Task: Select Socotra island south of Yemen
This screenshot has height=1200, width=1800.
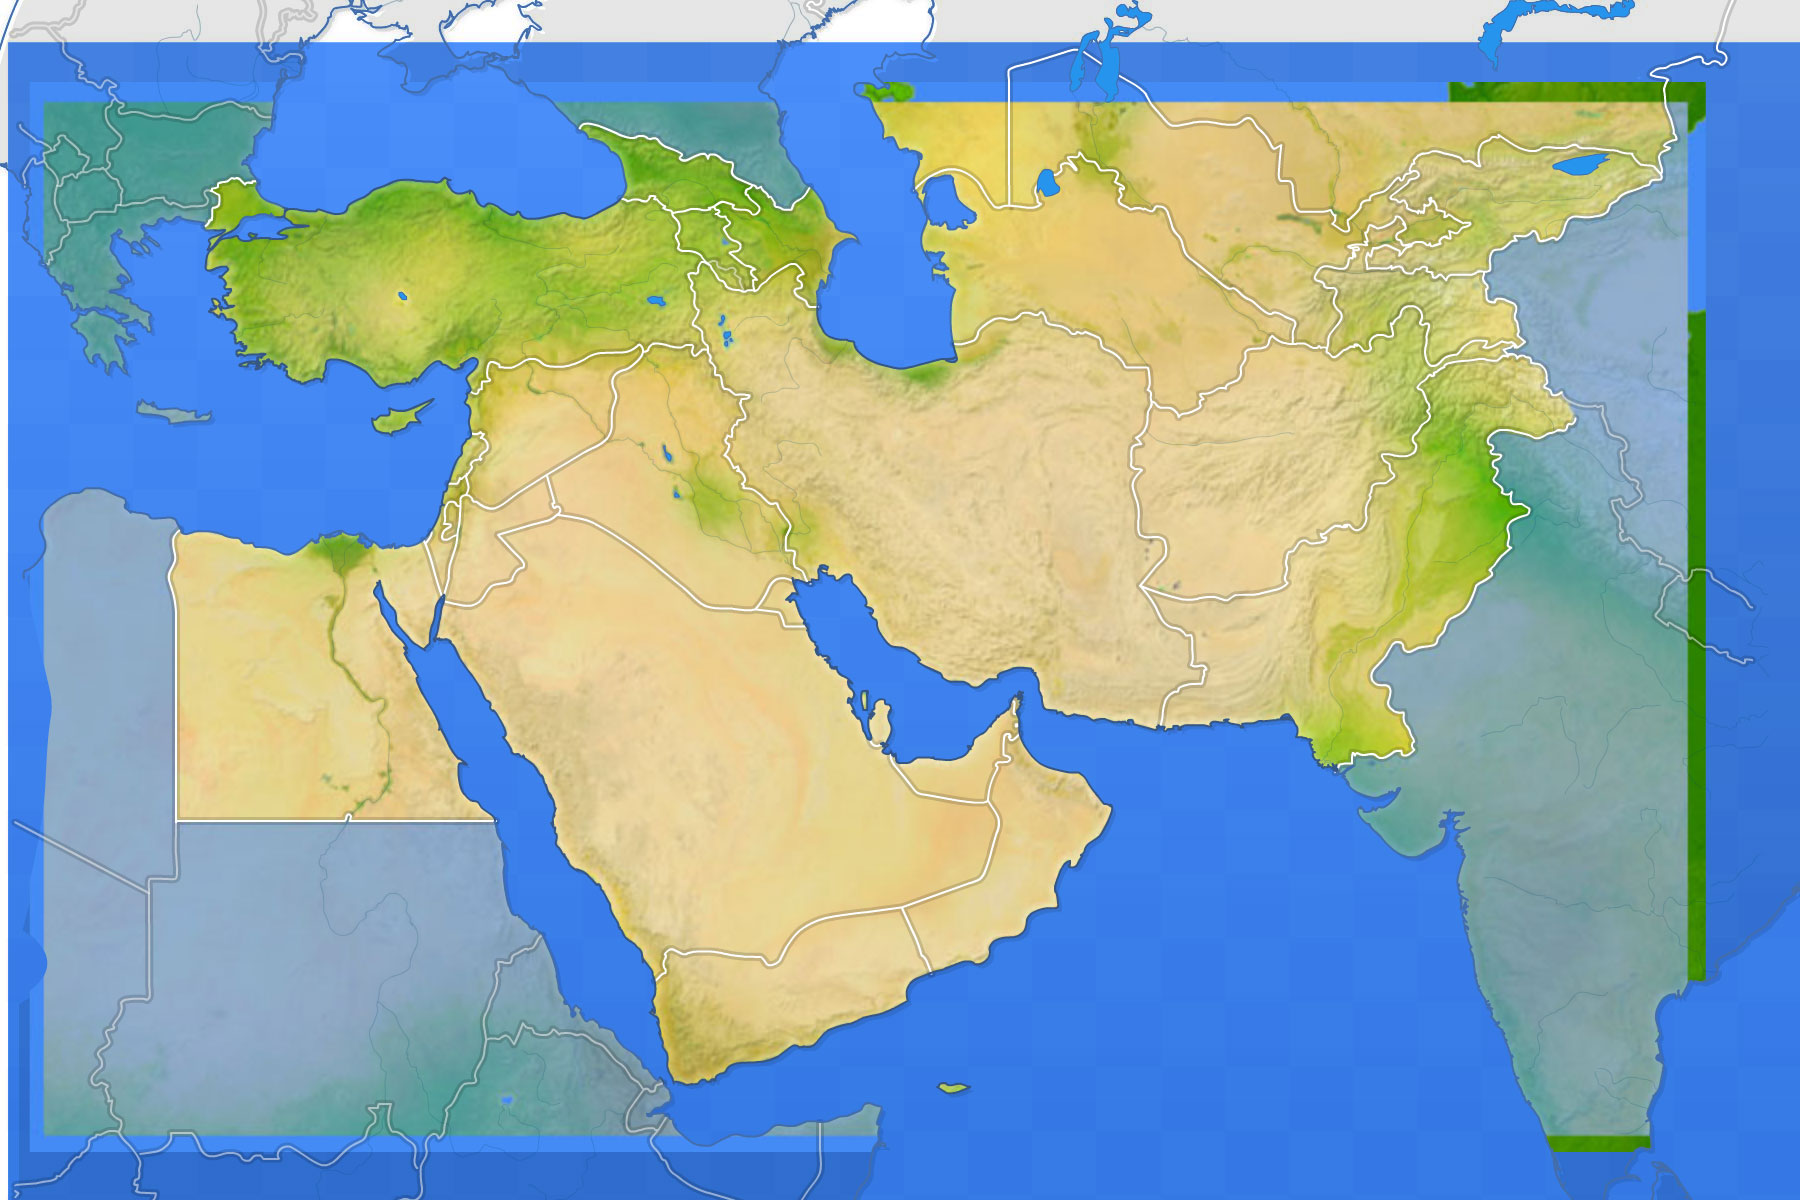Action: 955,1088
